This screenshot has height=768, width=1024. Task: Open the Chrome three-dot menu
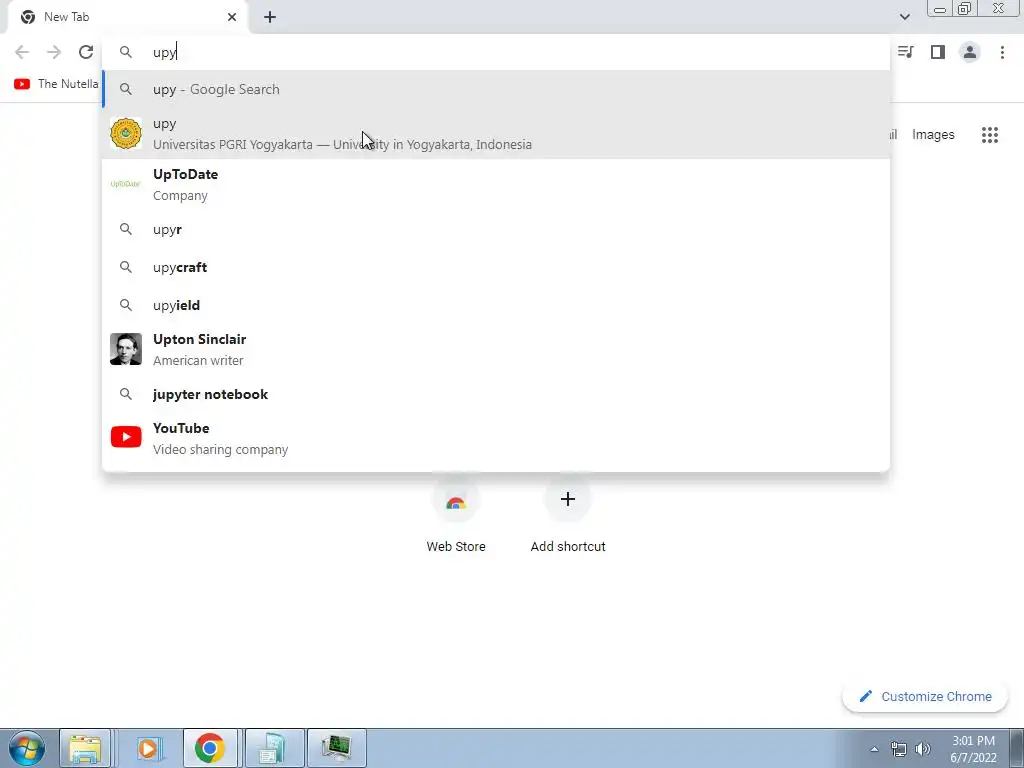coord(1002,52)
